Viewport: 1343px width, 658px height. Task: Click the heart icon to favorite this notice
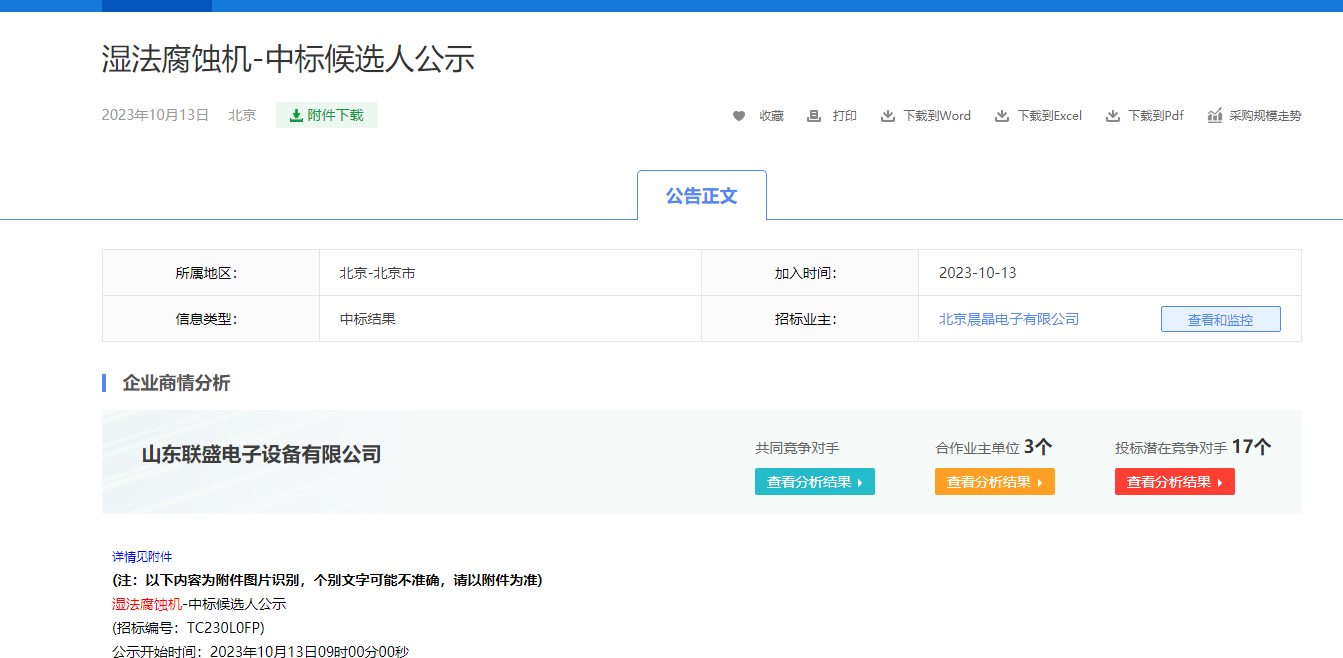tap(739, 116)
